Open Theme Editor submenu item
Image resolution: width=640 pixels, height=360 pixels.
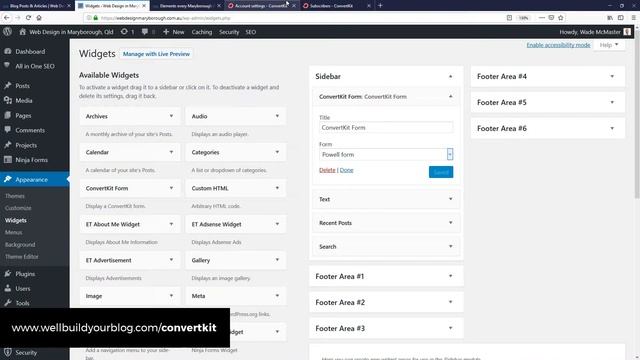(22, 257)
